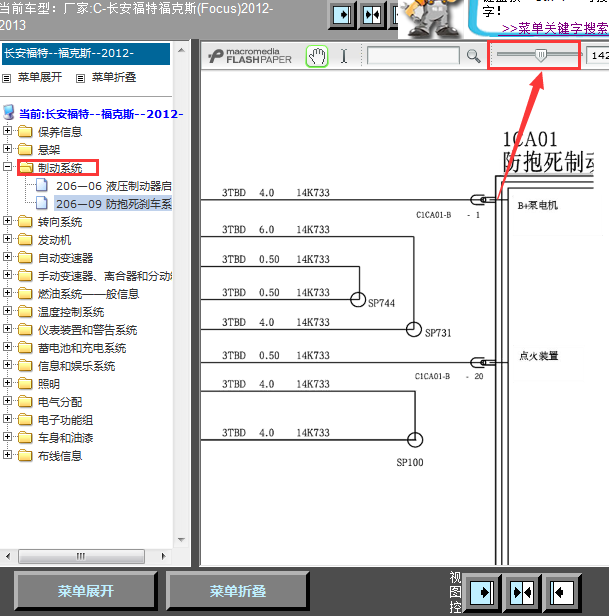
Task: Click the 制动系统 folder label
Action: [x=60, y=168]
